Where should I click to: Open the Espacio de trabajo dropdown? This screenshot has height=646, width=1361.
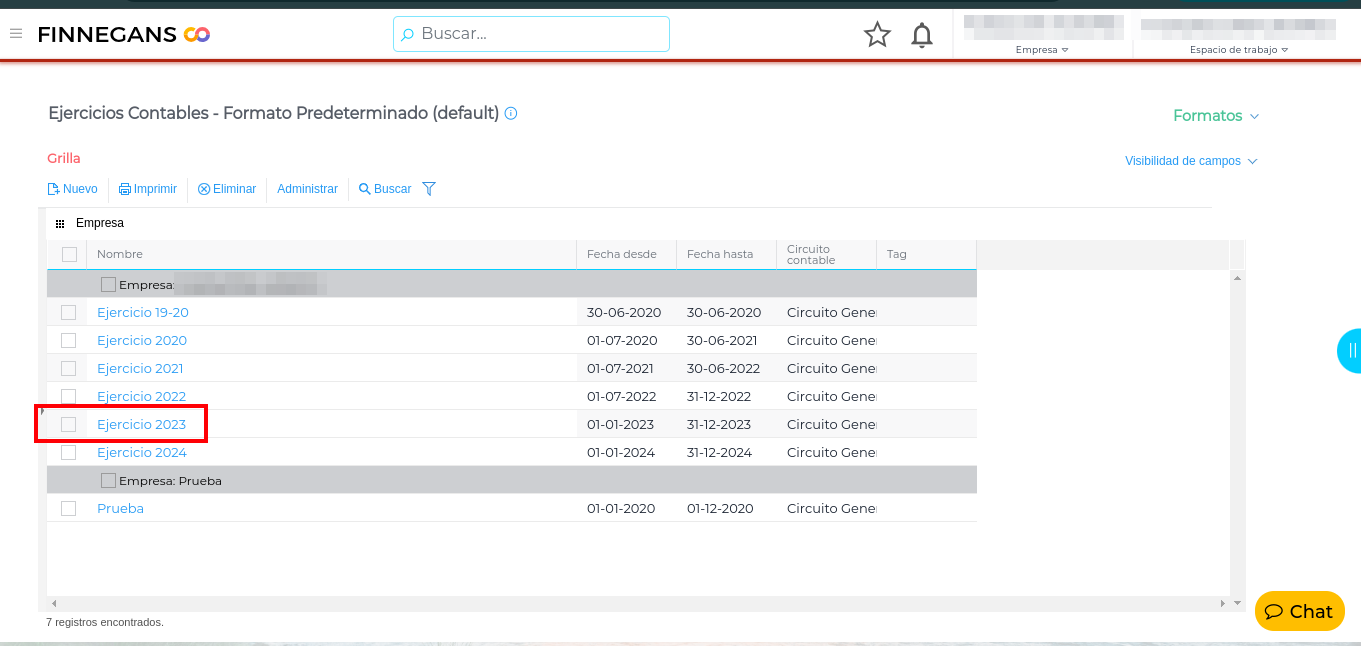pos(1238,49)
